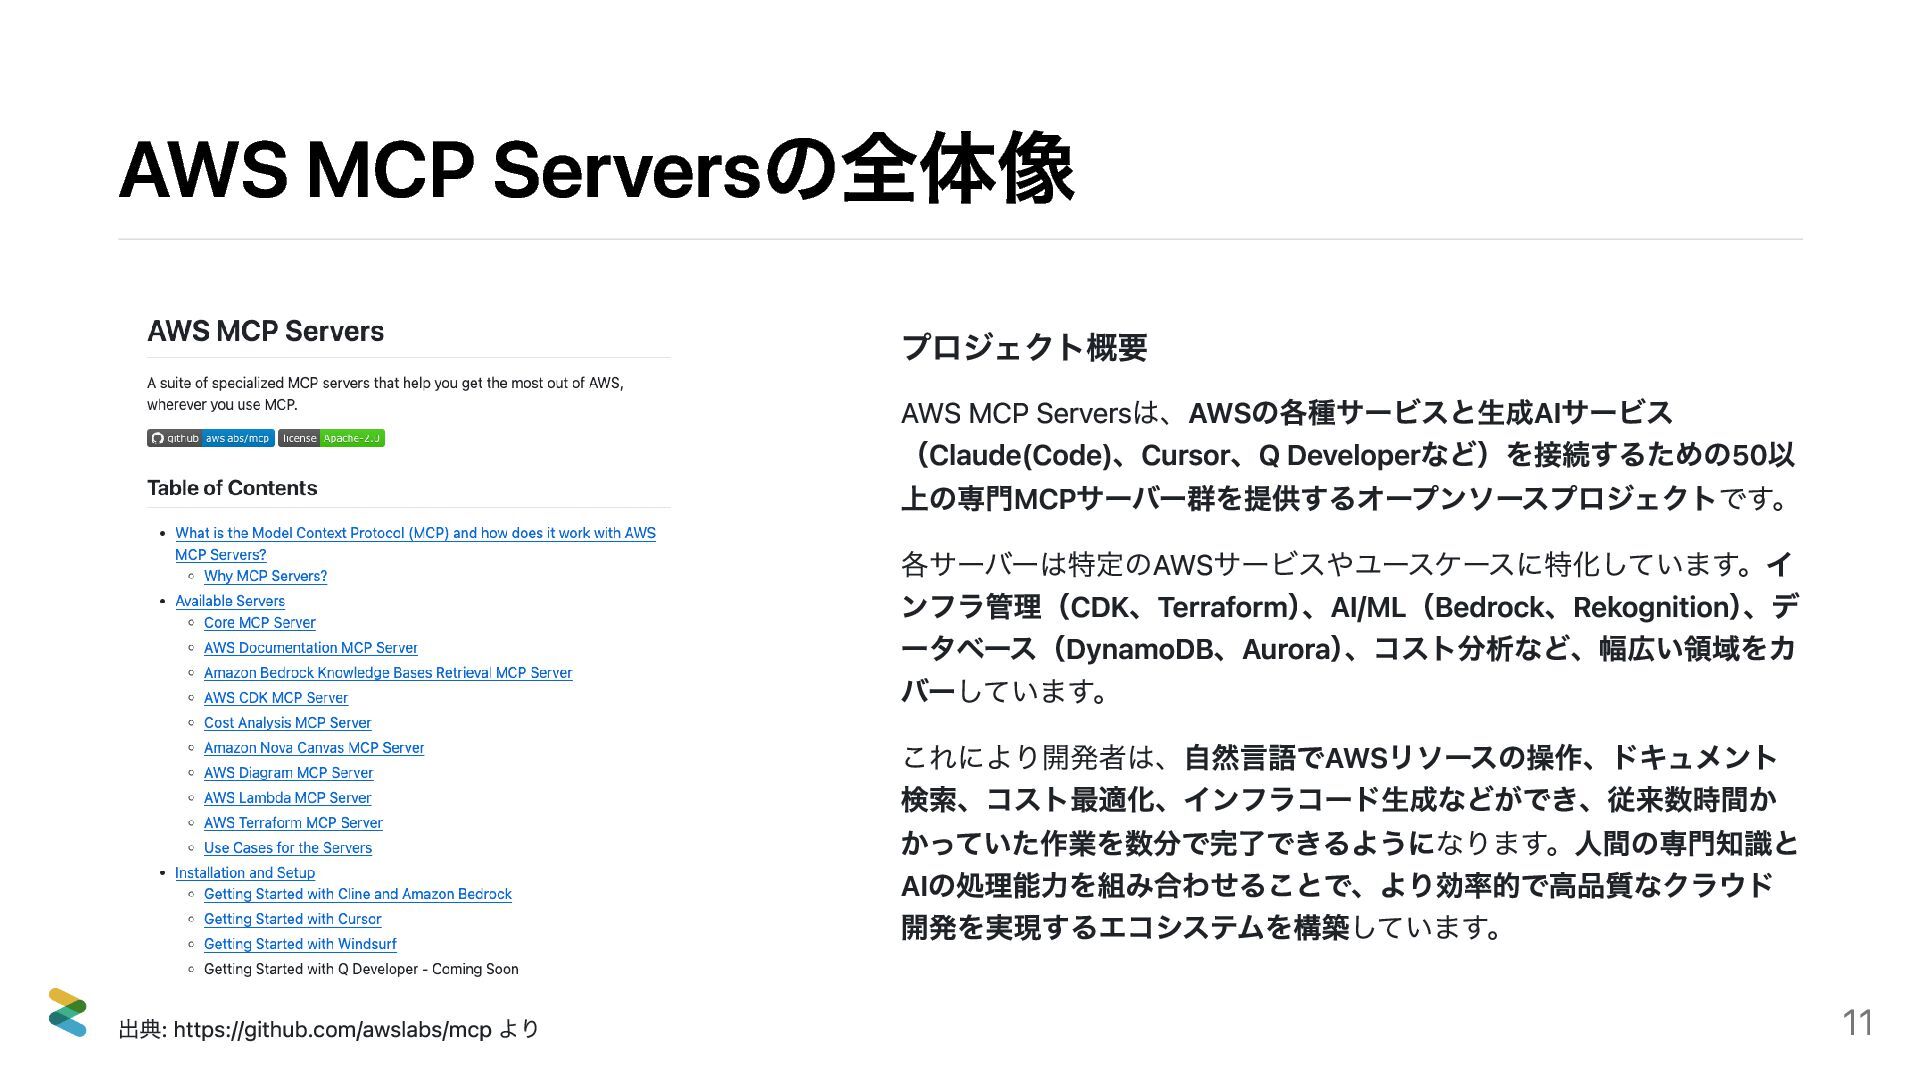Open the 'Core MCP Server' link
The width and height of the screenshot is (1920, 1080).
pos(260,622)
